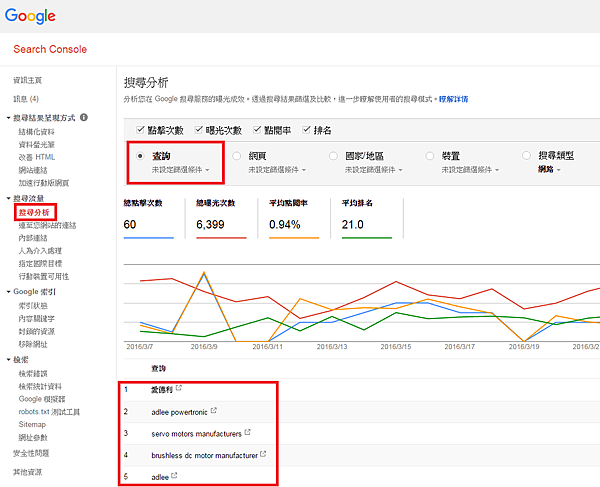The image size is (600, 487).
Task: Select the 網頁 radio button
Action: point(237,156)
